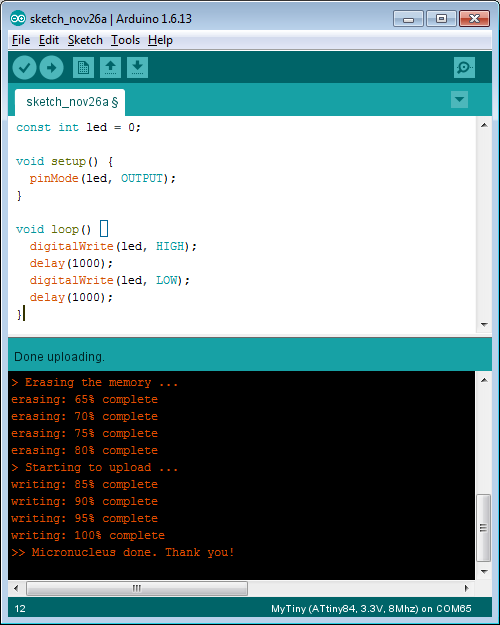
Task: Click the 'pinMode(led, OUTPUT);' line
Action: [102, 178]
